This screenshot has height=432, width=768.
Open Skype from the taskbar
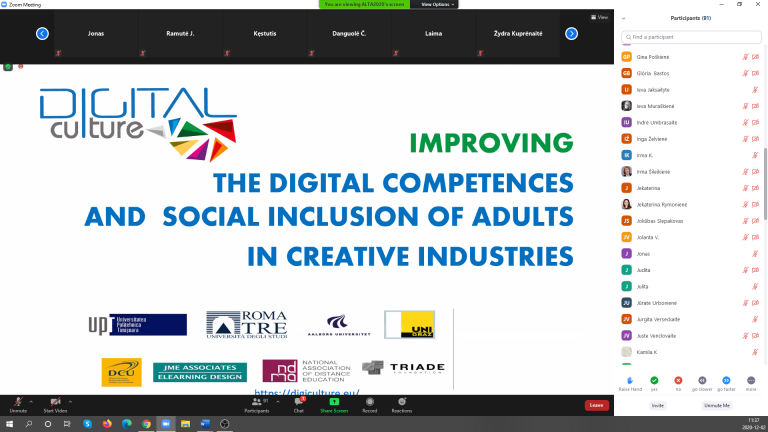(x=87, y=424)
